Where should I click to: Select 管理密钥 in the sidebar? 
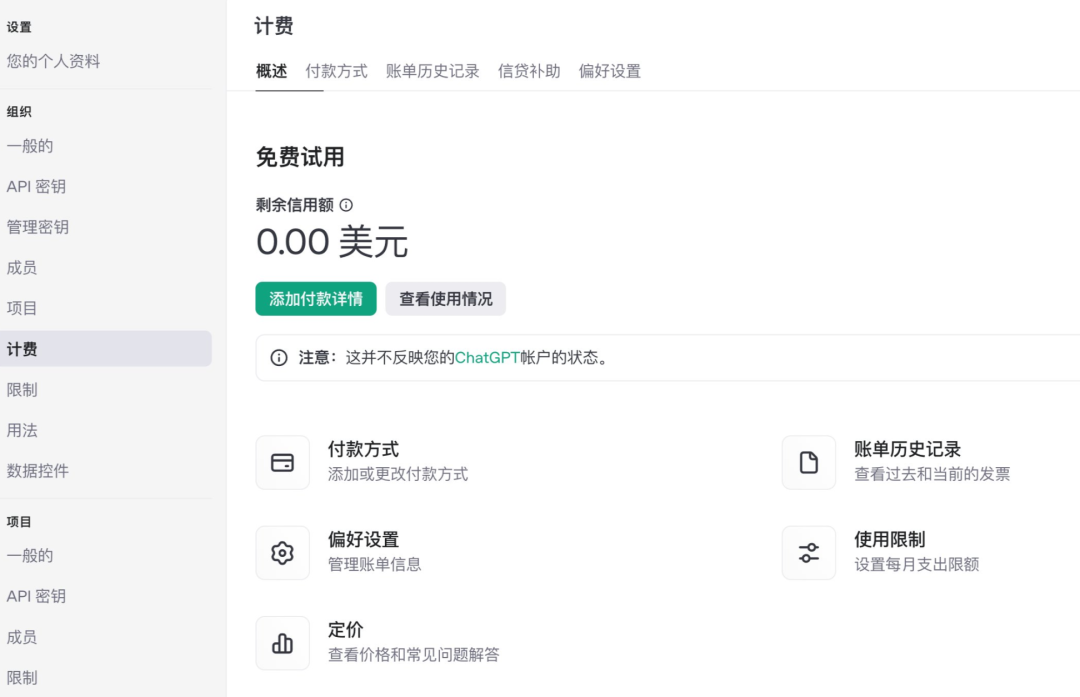(x=38, y=227)
